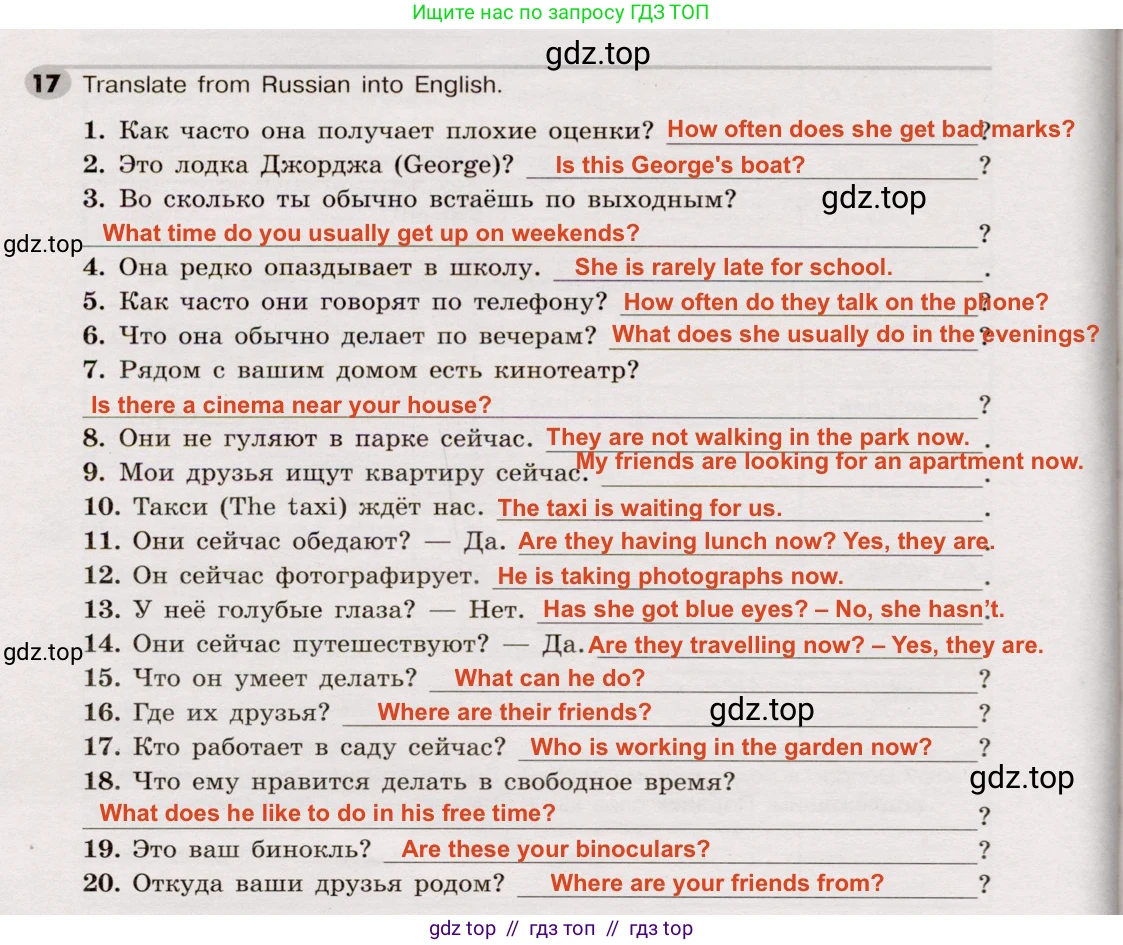Image resolution: width=1123 pixels, height=945 pixels.
Task: Select the answer Where are their friends
Action: pyautogui.click(x=513, y=712)
